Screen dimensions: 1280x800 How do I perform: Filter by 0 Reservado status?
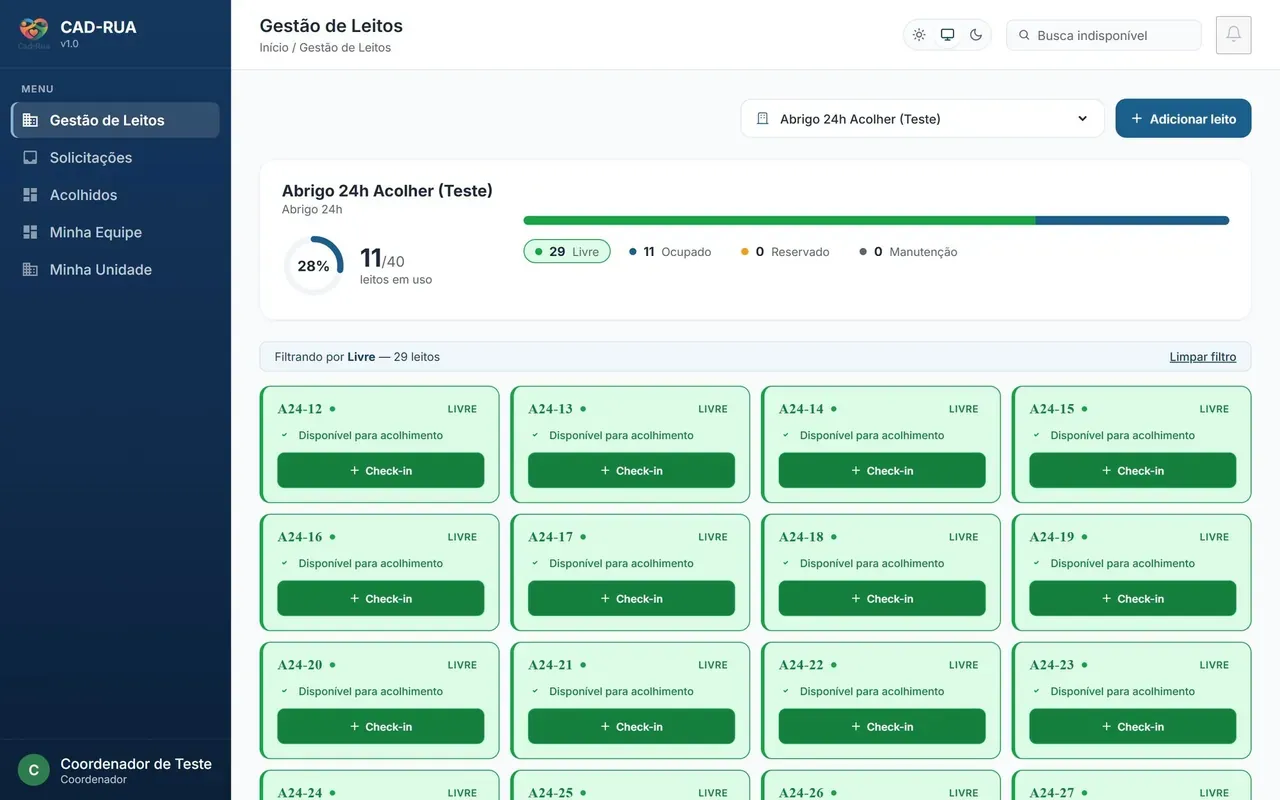(x=785, y=252)
